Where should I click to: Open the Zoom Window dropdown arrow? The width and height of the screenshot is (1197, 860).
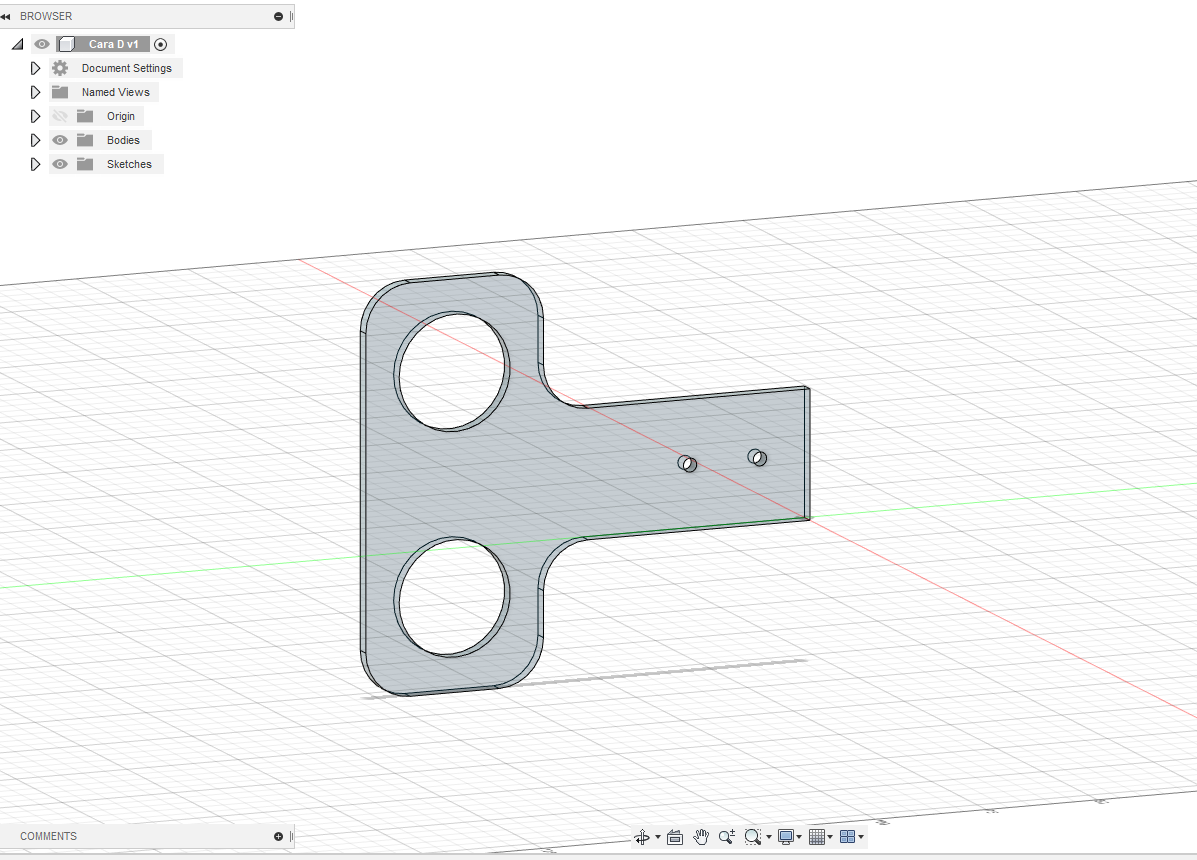tap(769, 837)
